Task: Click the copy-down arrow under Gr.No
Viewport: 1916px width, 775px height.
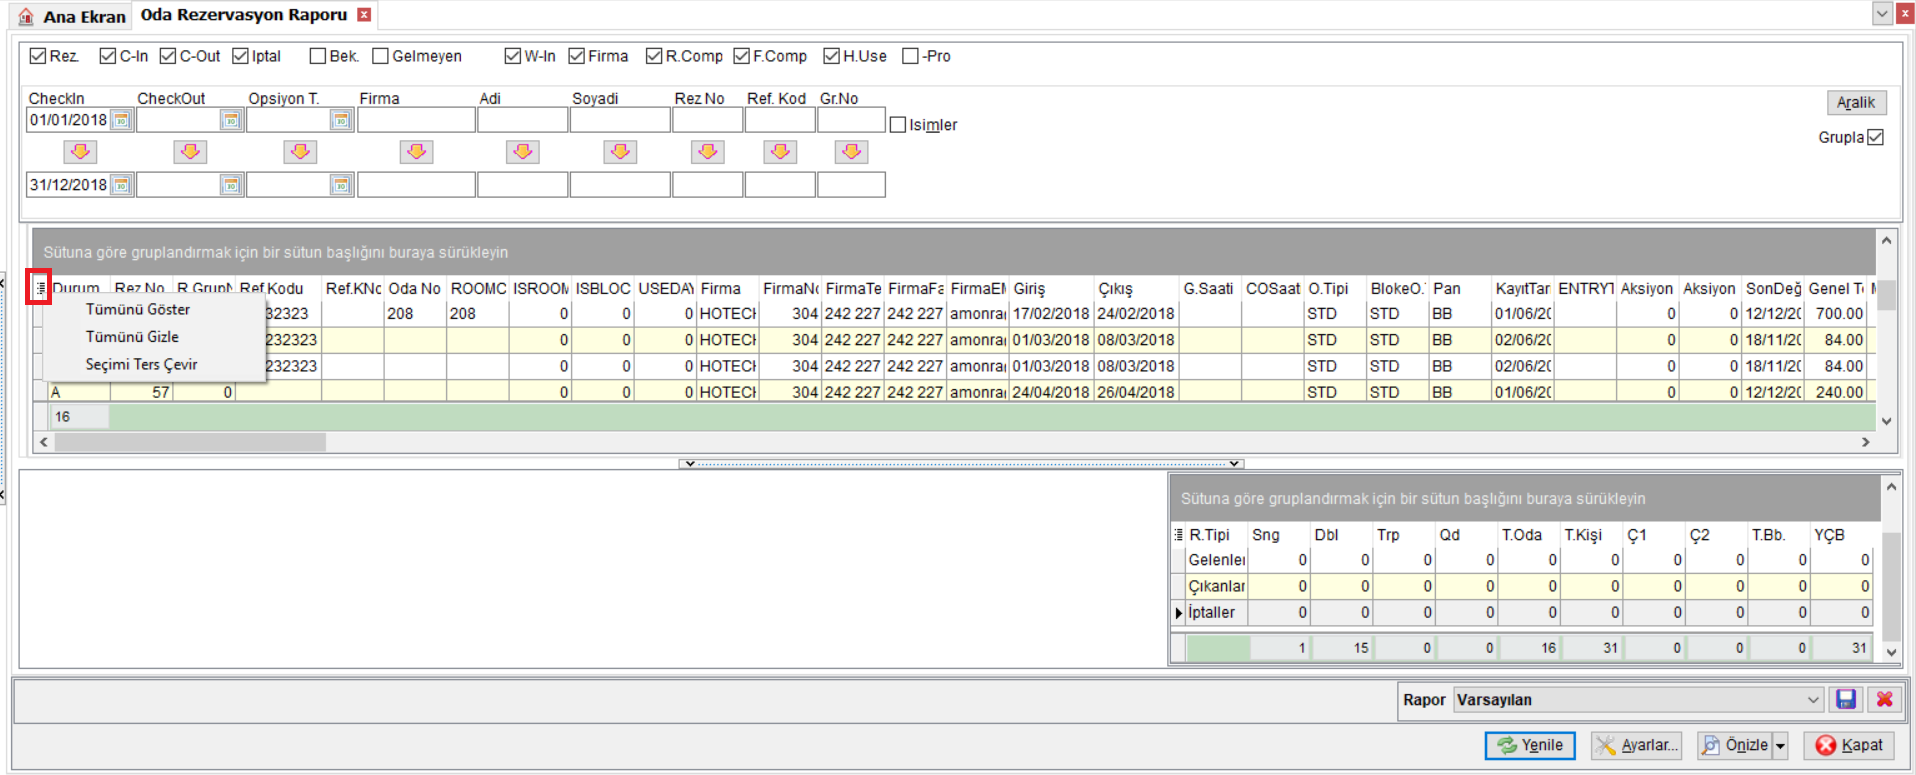Action: click(x=851, y=152)
